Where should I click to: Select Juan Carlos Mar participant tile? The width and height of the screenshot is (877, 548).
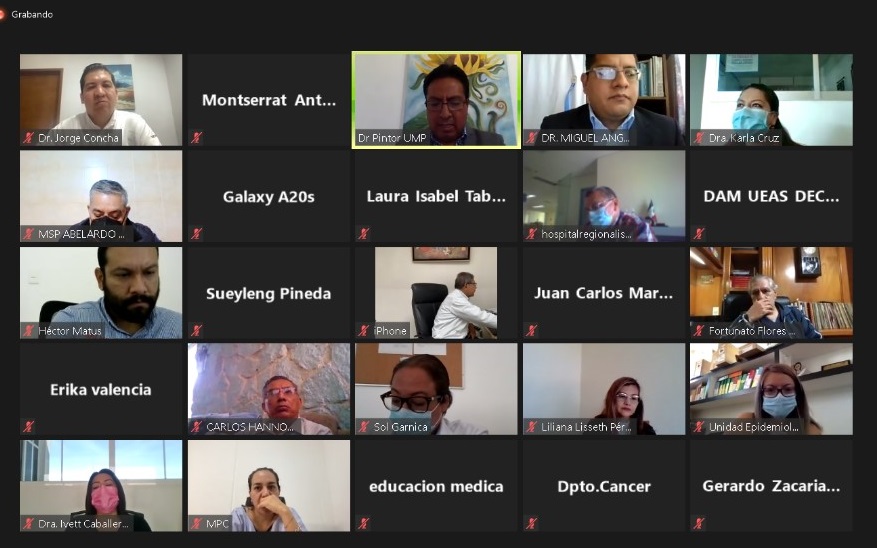click(604, 293)
